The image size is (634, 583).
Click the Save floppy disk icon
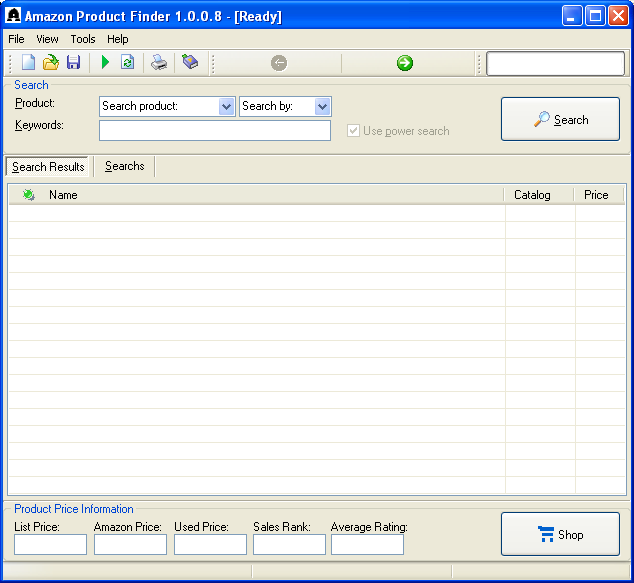pos(73,63)
